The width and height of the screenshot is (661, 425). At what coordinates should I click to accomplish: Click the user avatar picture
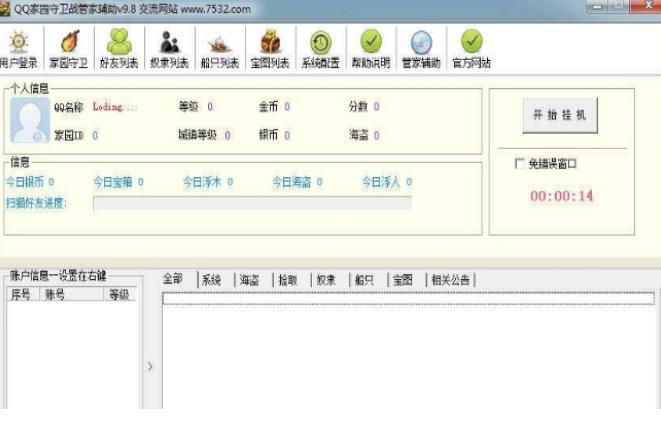tap(30, 120)
